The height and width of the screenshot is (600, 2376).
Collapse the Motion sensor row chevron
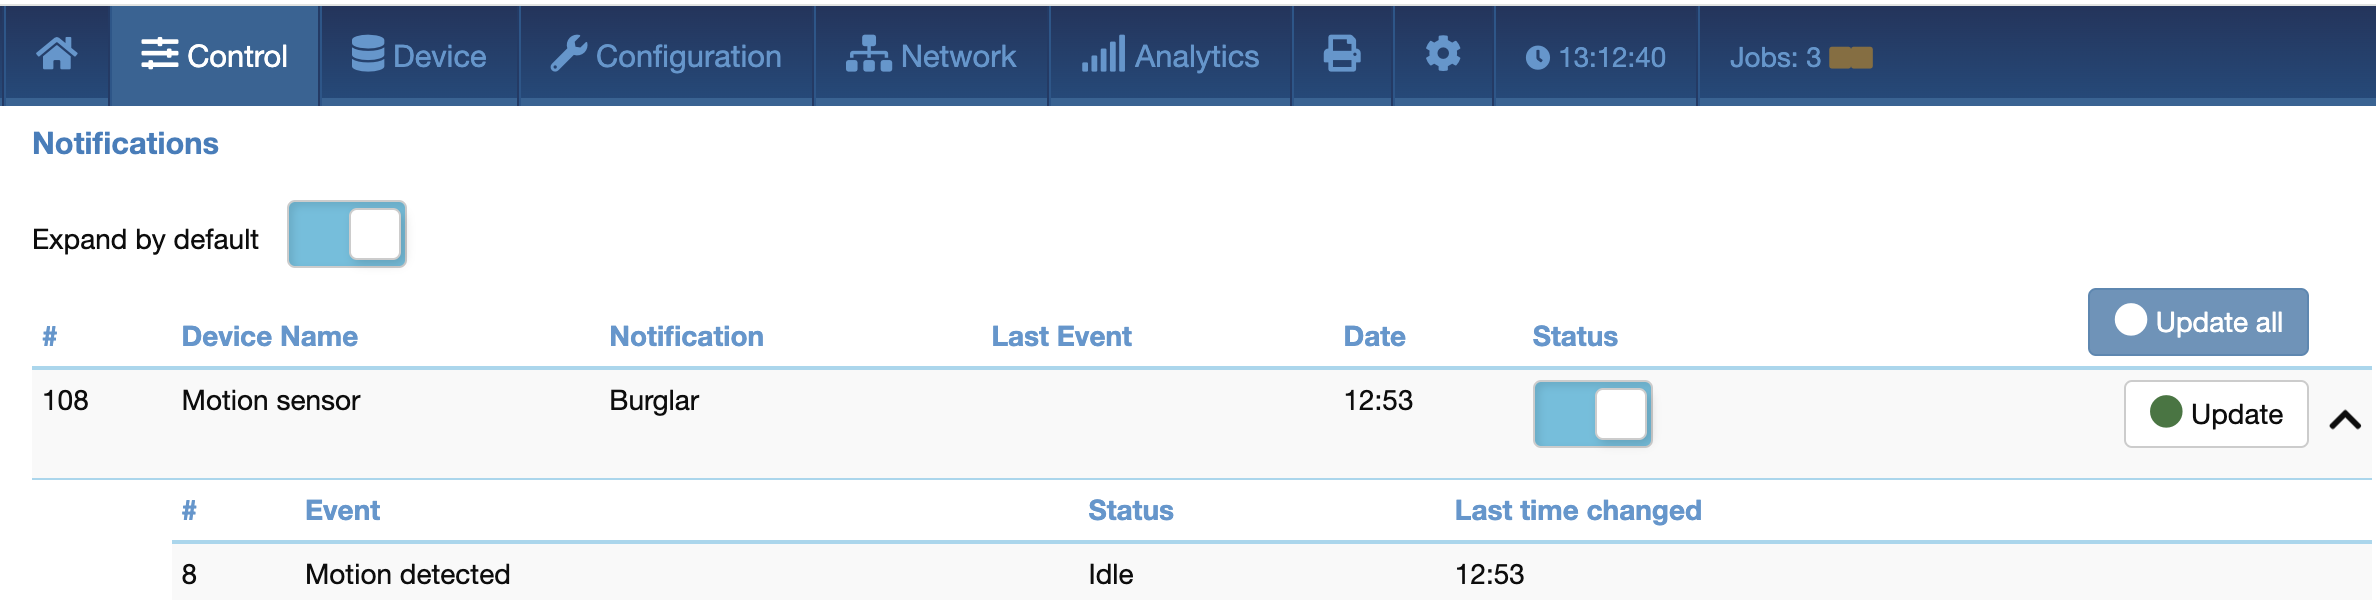pyautogui.click(x=2345, y=420)
